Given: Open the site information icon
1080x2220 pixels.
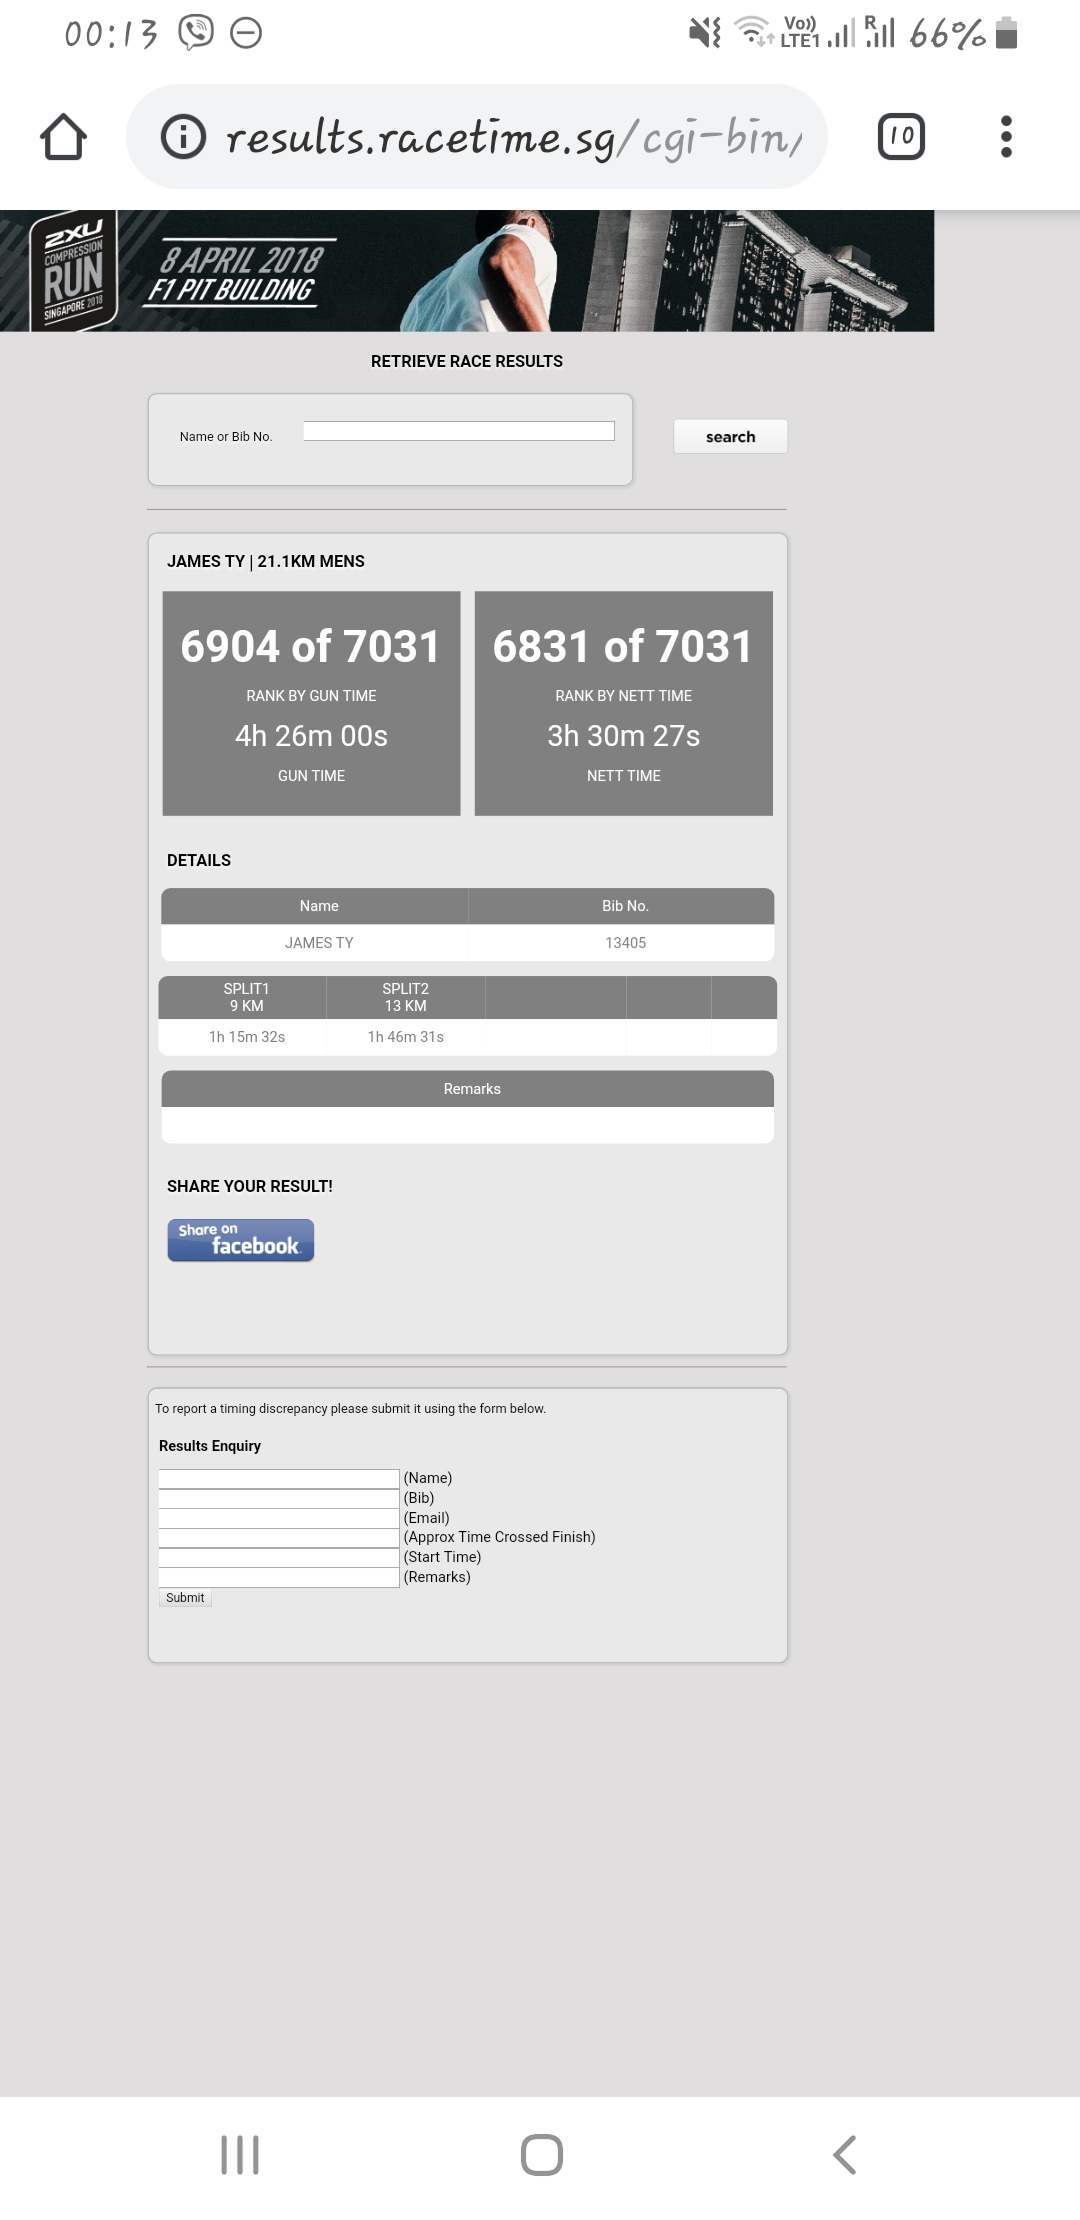Looking at the screenshot, I should (183, 137).
